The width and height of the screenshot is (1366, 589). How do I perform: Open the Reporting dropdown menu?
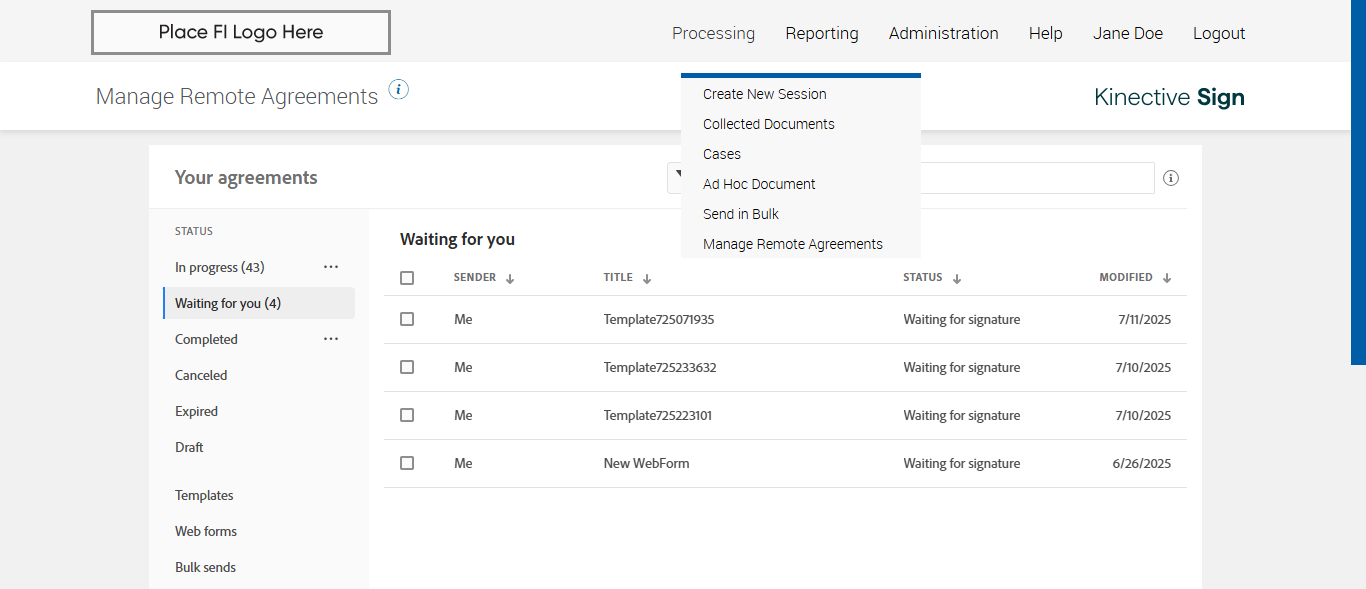[821, 33]
